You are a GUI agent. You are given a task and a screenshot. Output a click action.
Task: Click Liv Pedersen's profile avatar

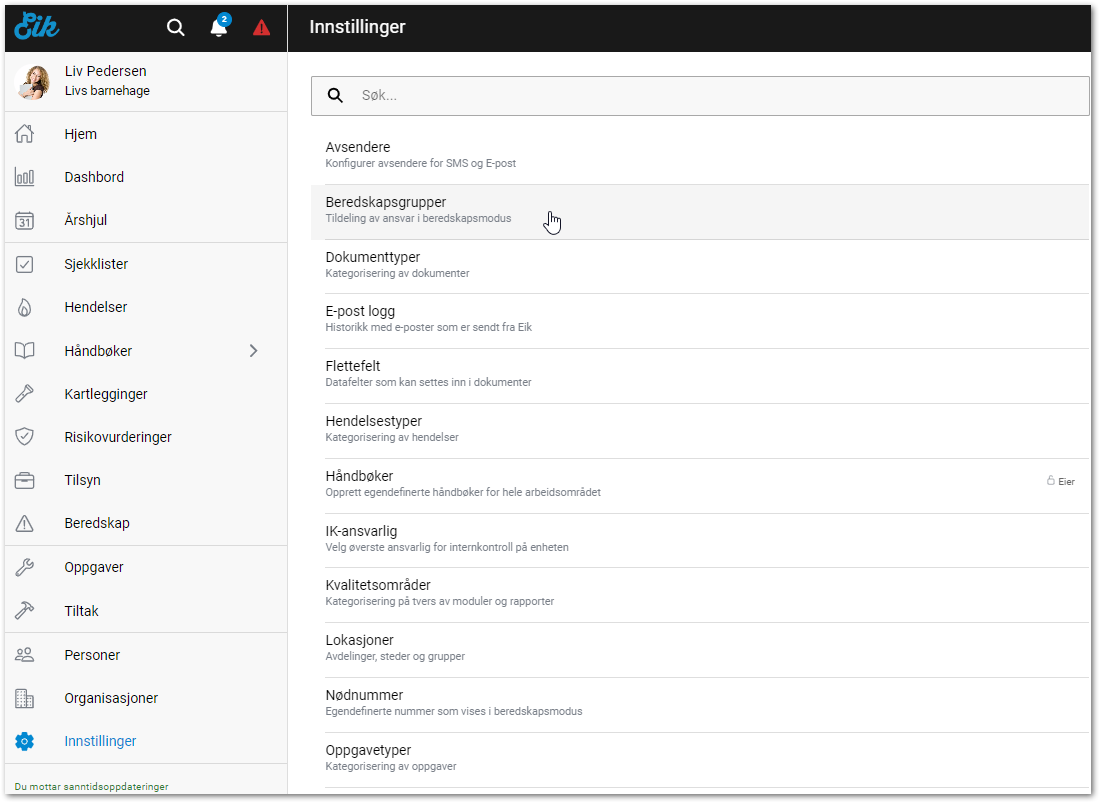tap(33, 81)
